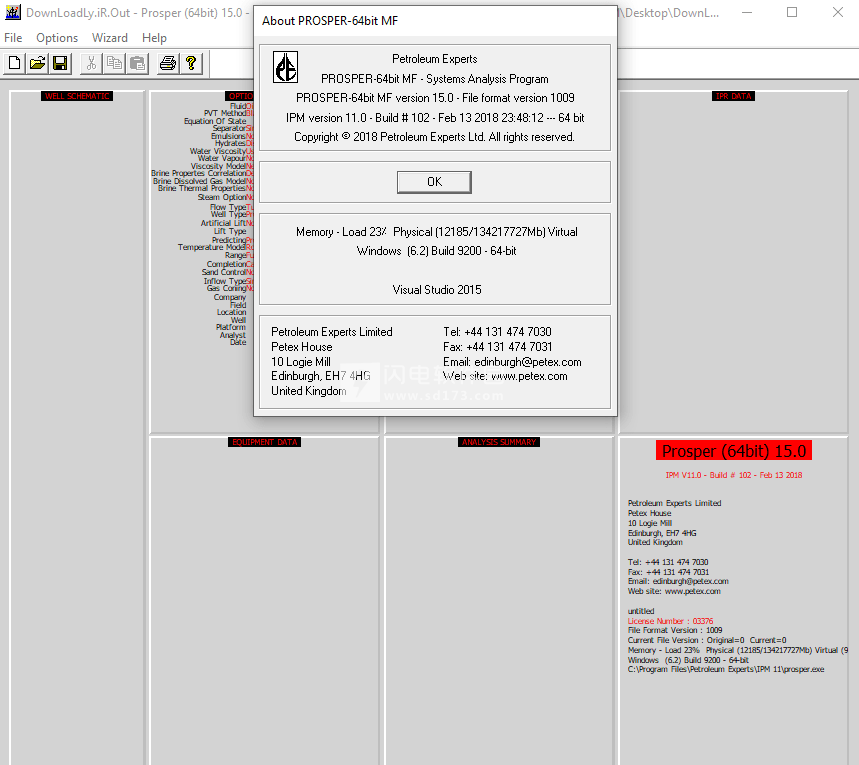Click the Temperature Model options row
Viewport: 859px width, 765px height.
215,247
